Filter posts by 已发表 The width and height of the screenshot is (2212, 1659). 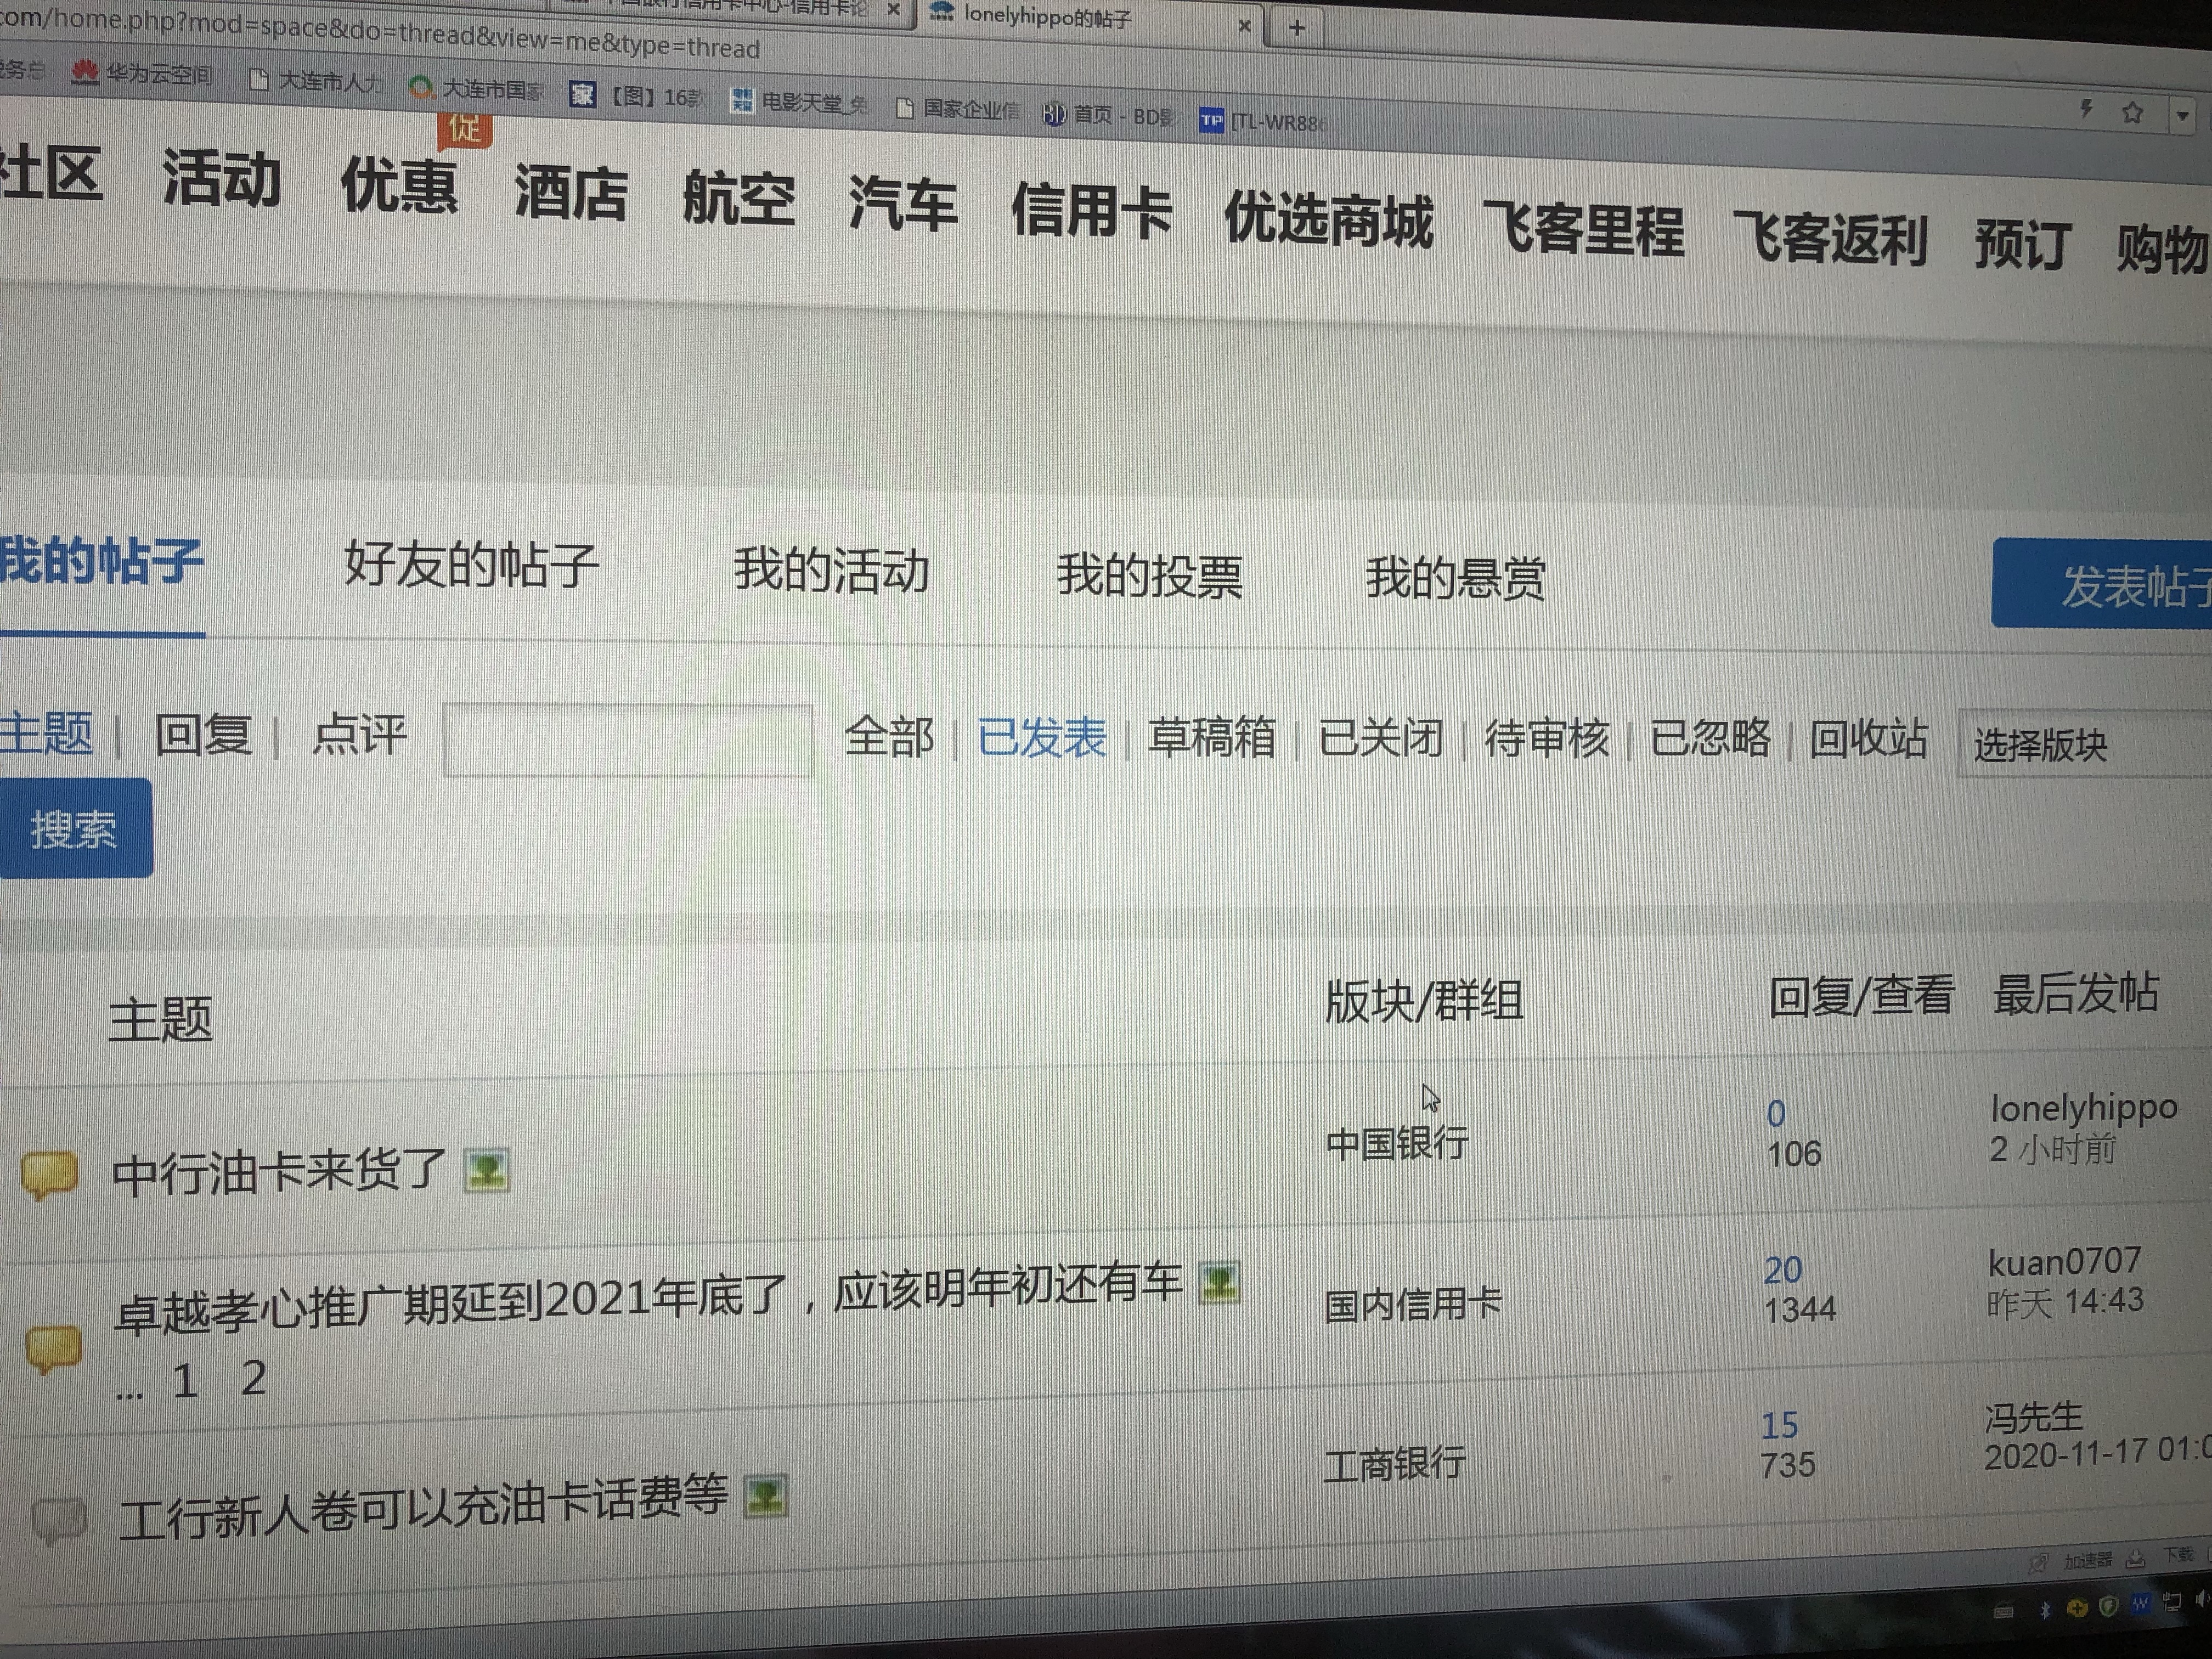[1042, 739]
